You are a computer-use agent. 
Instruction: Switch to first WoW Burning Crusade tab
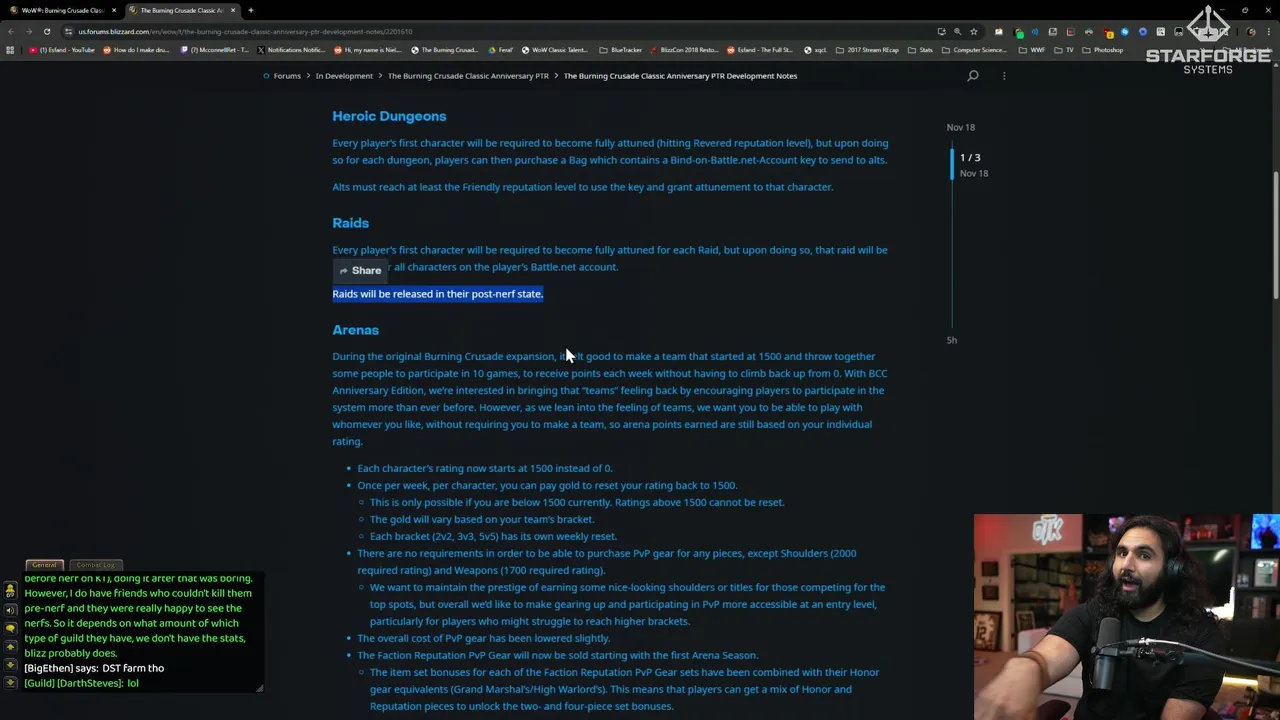(62, 10)
